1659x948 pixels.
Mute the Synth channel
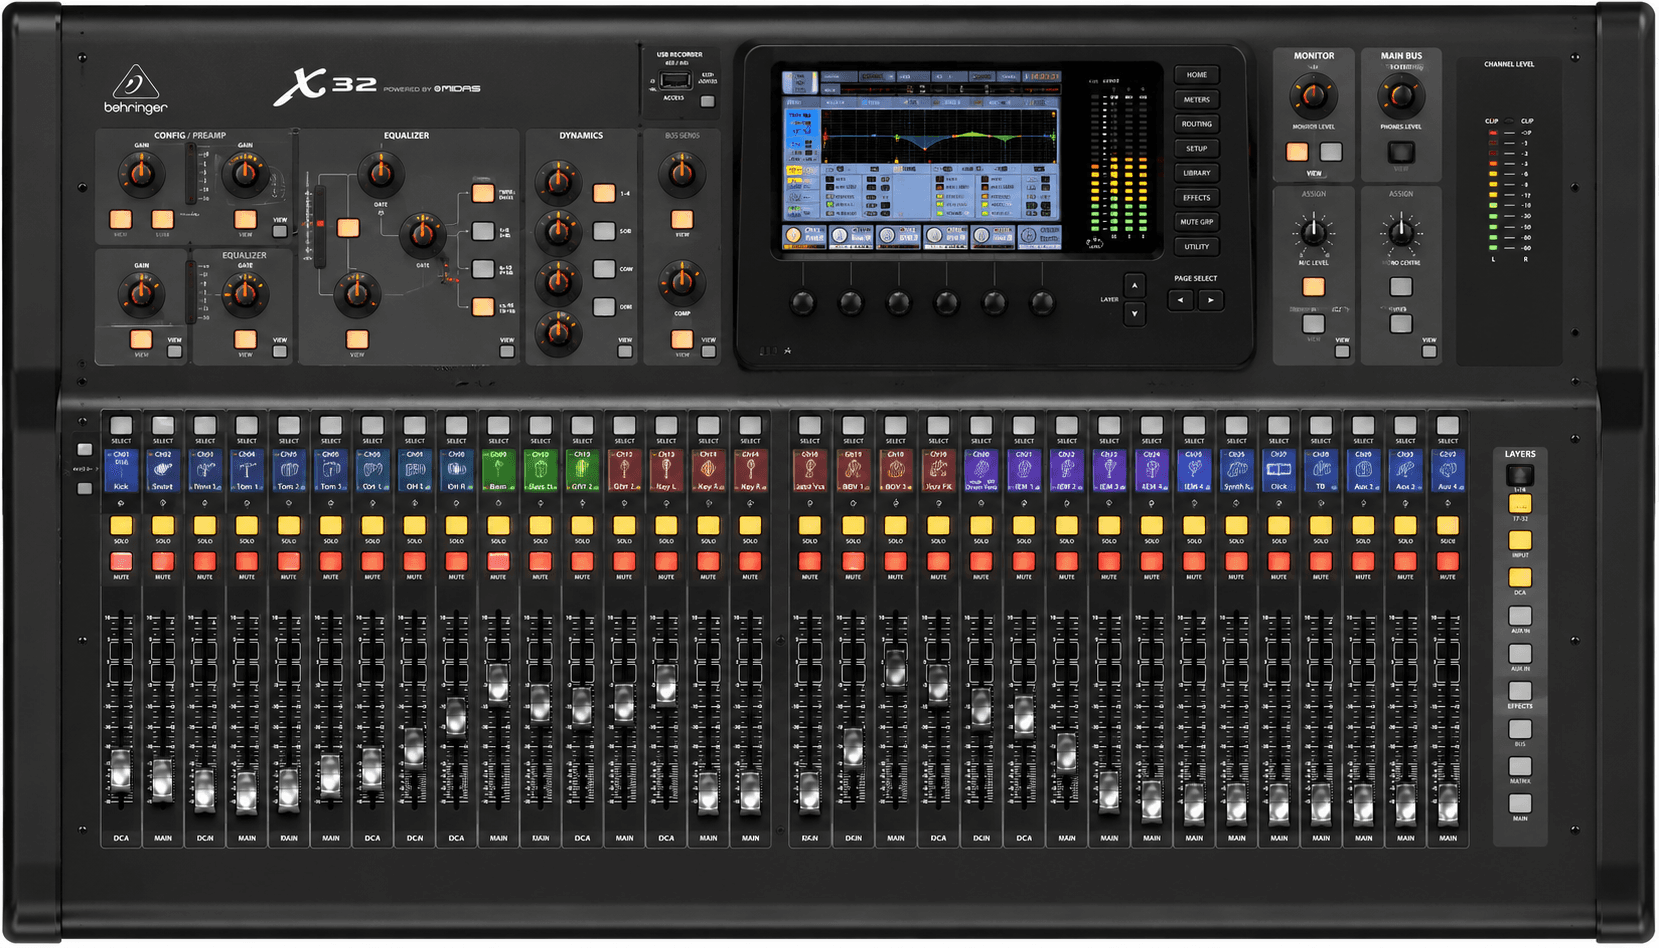[1237, 561]
